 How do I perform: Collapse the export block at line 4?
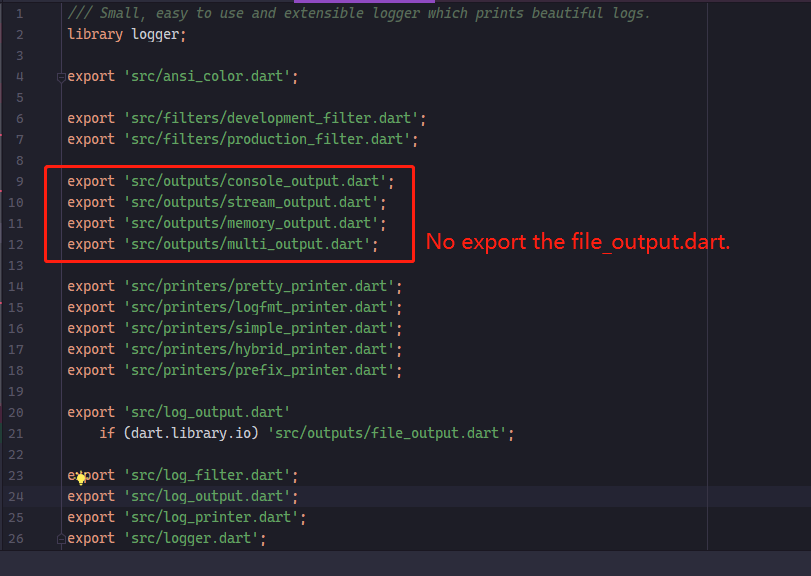61,78
